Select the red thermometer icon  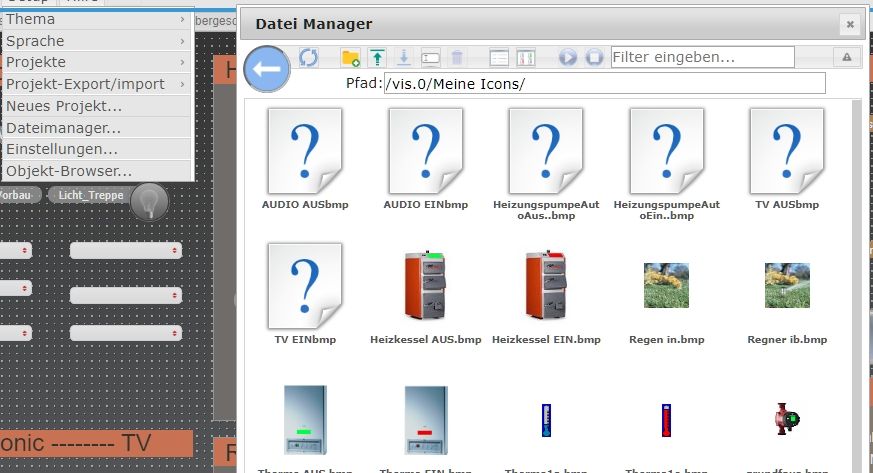coord(666,420)
